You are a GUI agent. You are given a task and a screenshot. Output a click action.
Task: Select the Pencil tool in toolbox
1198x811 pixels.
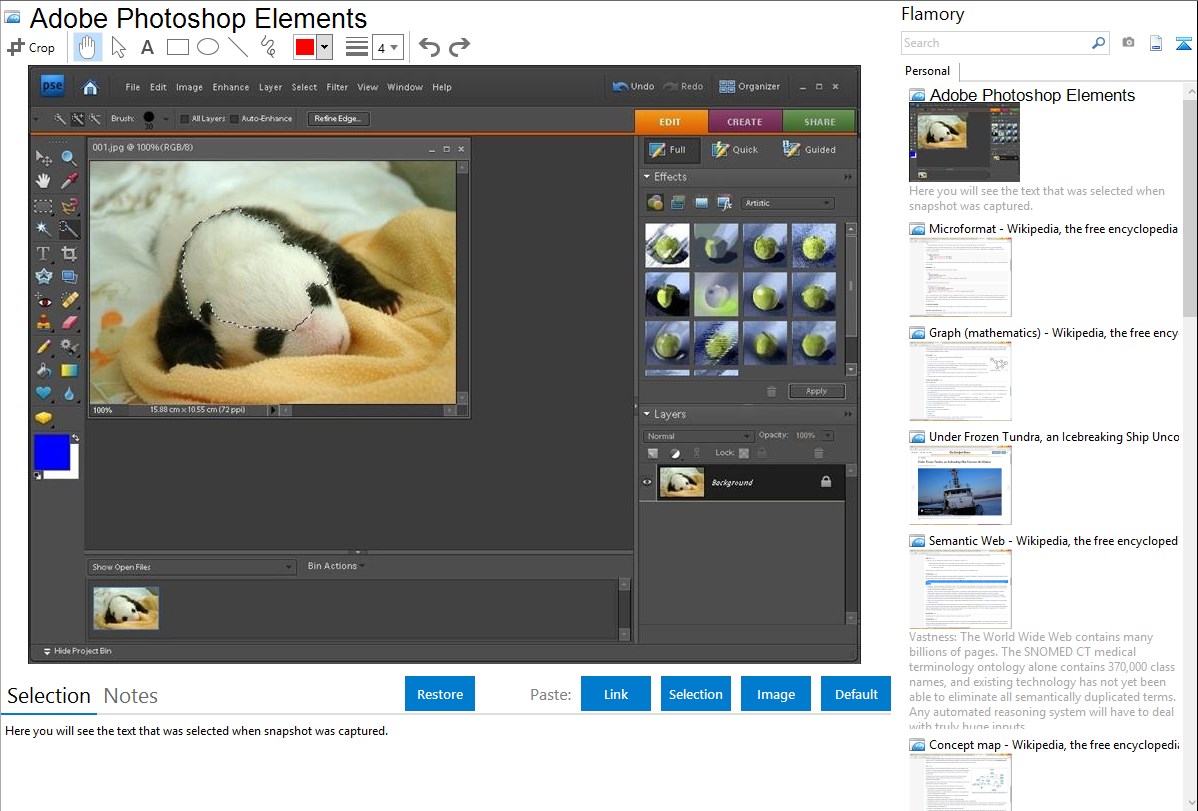(x=44, y=347)
